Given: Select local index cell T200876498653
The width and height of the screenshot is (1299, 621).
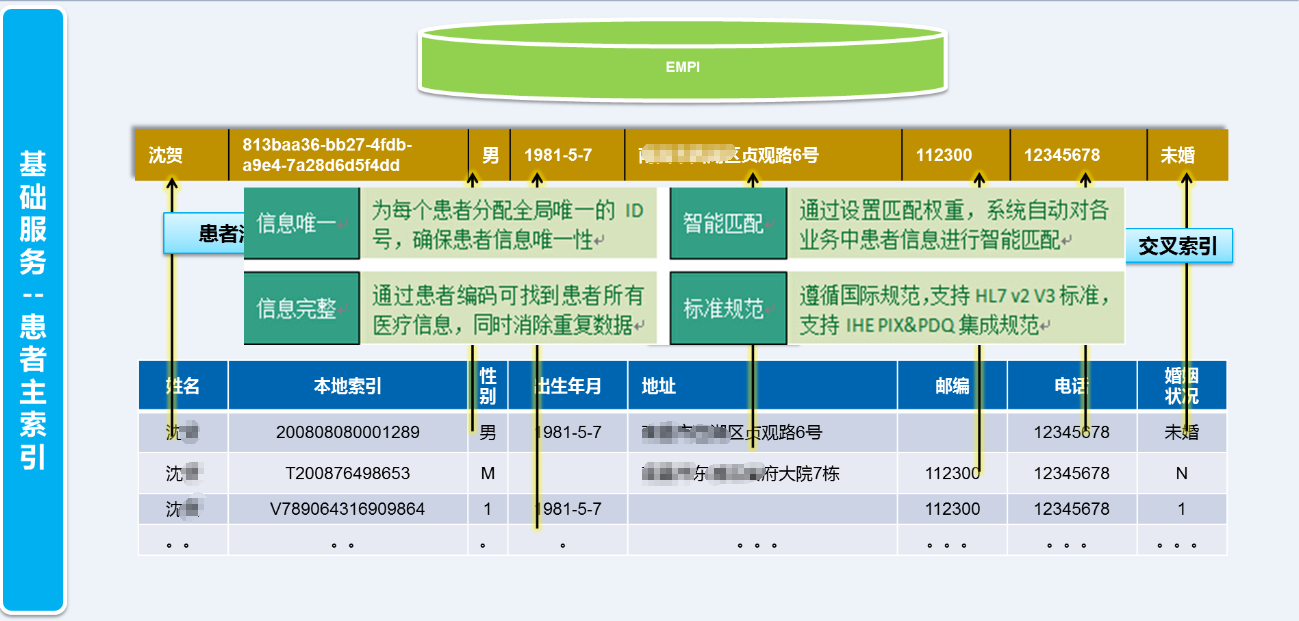Looking at the screenshot, I should tap(347, 473).
